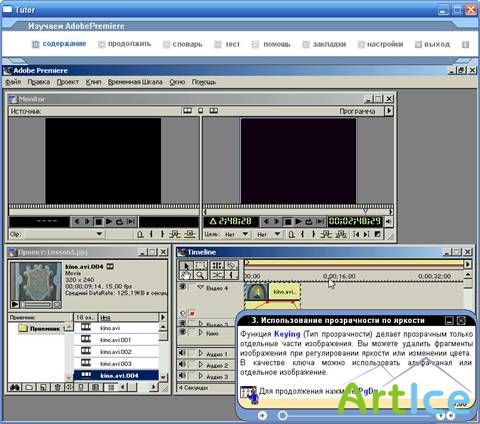Click the выход link in Tutor bar
480x424 pixels.
[x=437, y=44]
